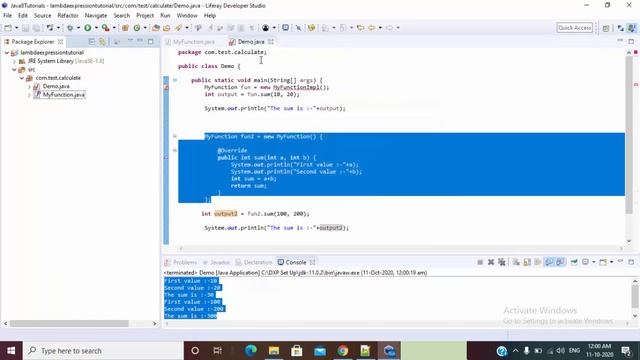The height and width of the screenshot is (360, 640).
Task: Click the Open Perspective icon
Action: pyautogui.click(x=606, y=28)
